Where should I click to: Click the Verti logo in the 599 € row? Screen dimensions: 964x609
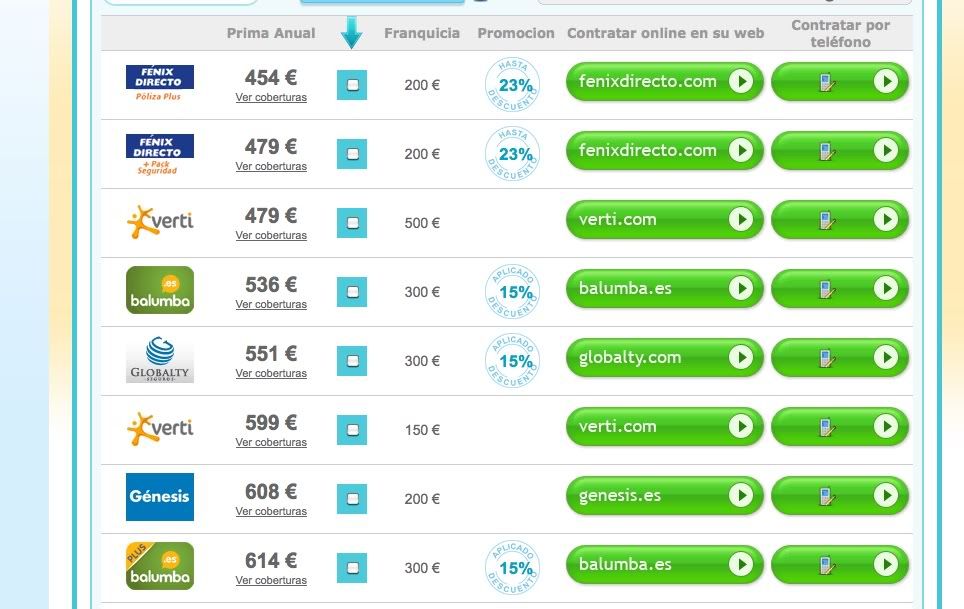click(160, 428)
